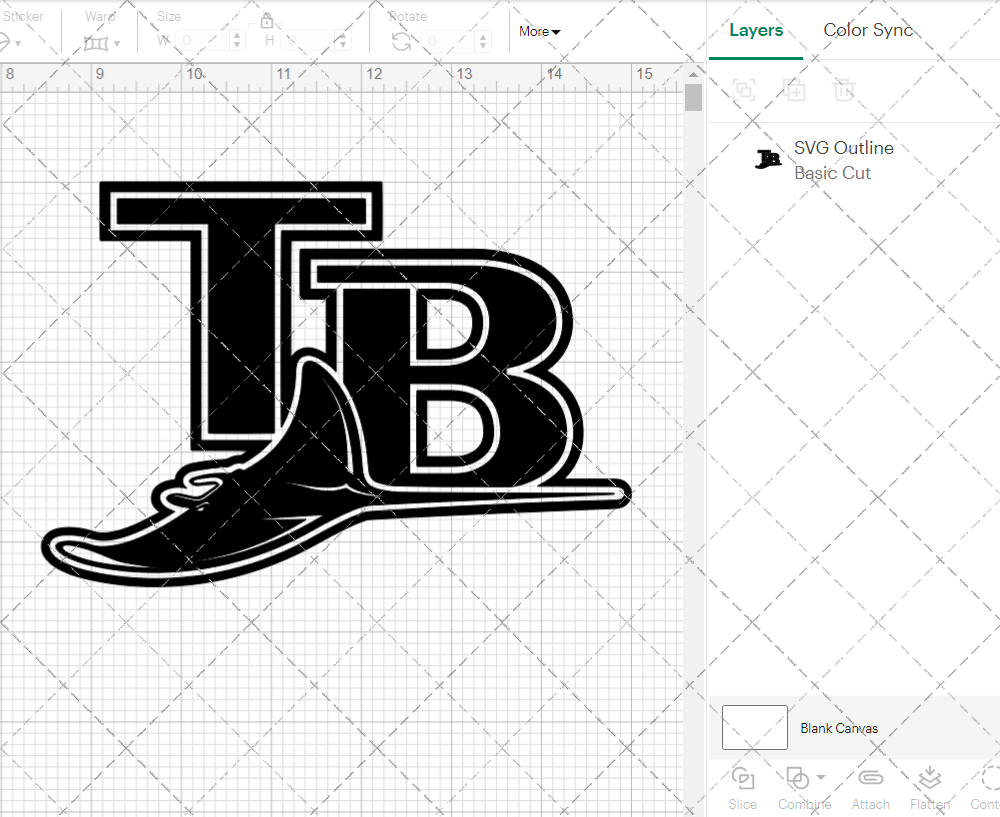Click the Width size input field
Image resolution: width=1000 pixels, height=817 pixels.
203,41
